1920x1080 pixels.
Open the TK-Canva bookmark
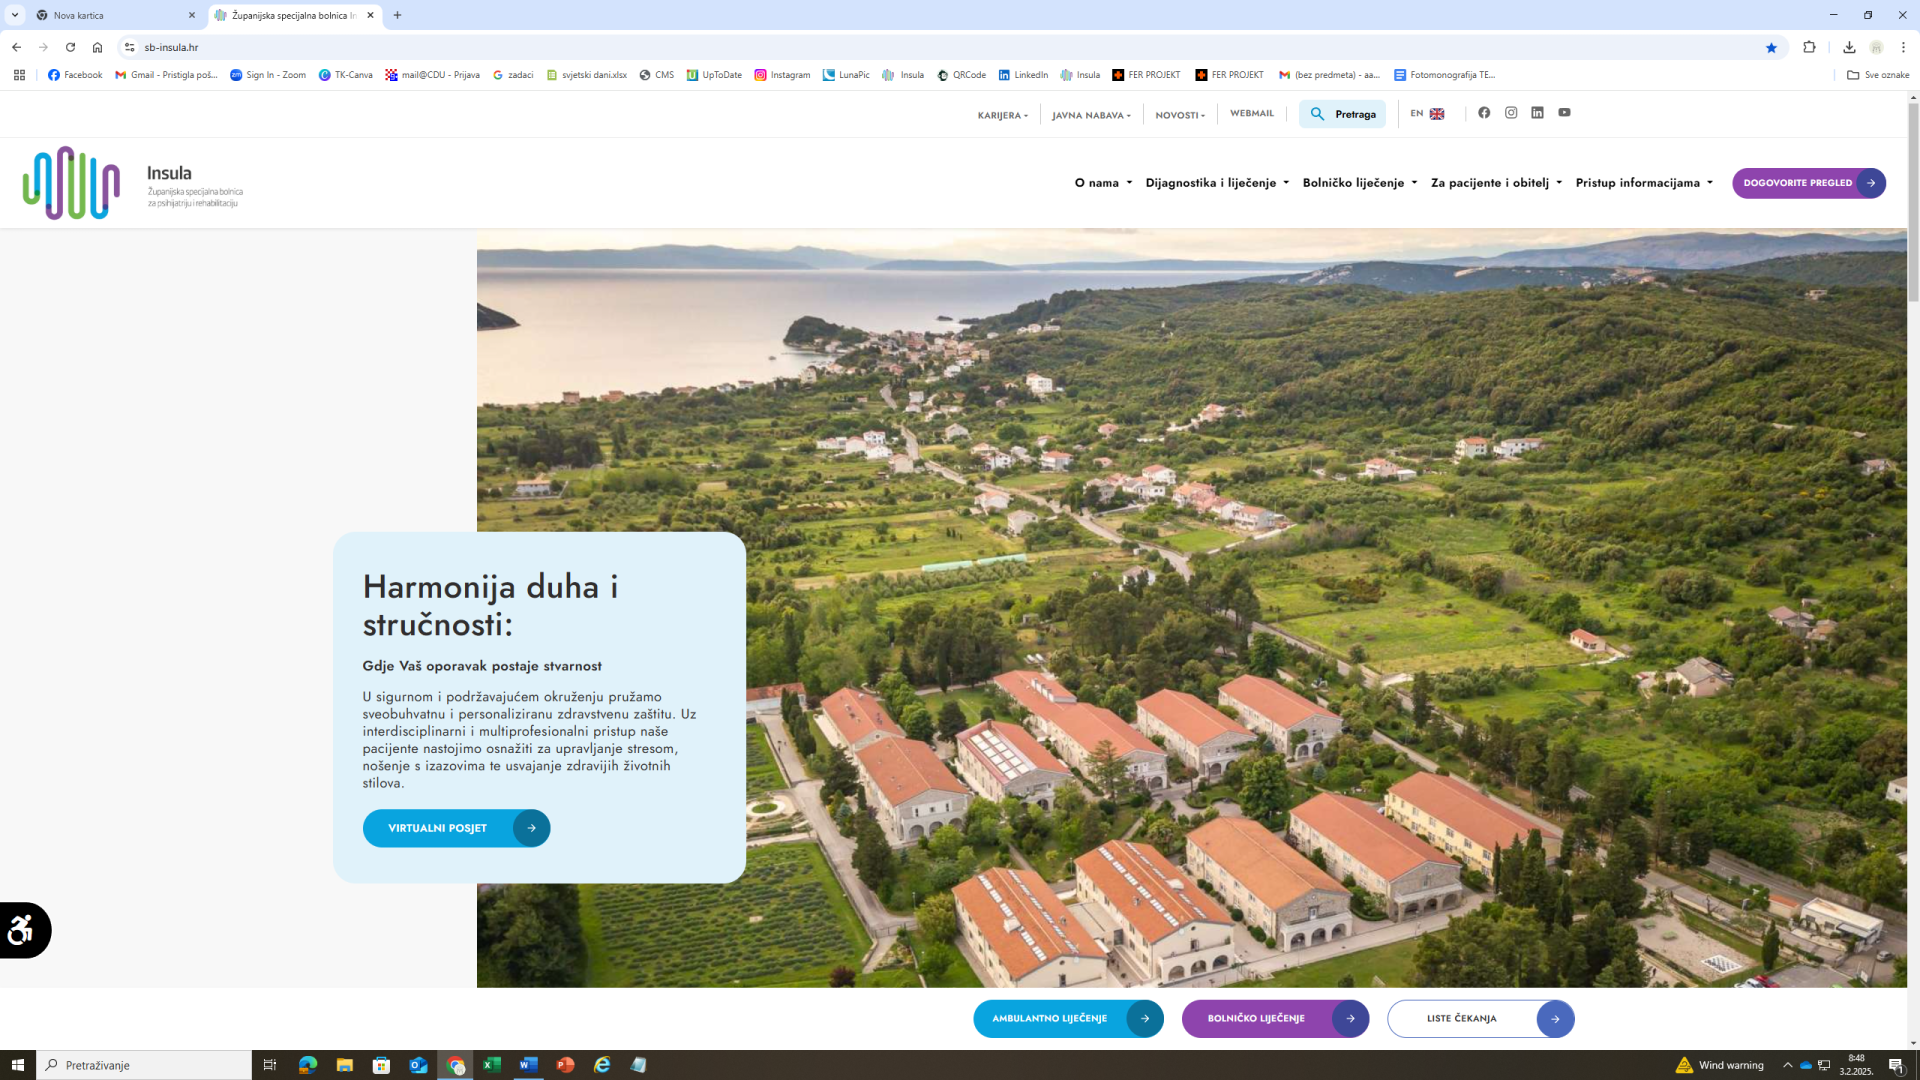coord(345,75)
